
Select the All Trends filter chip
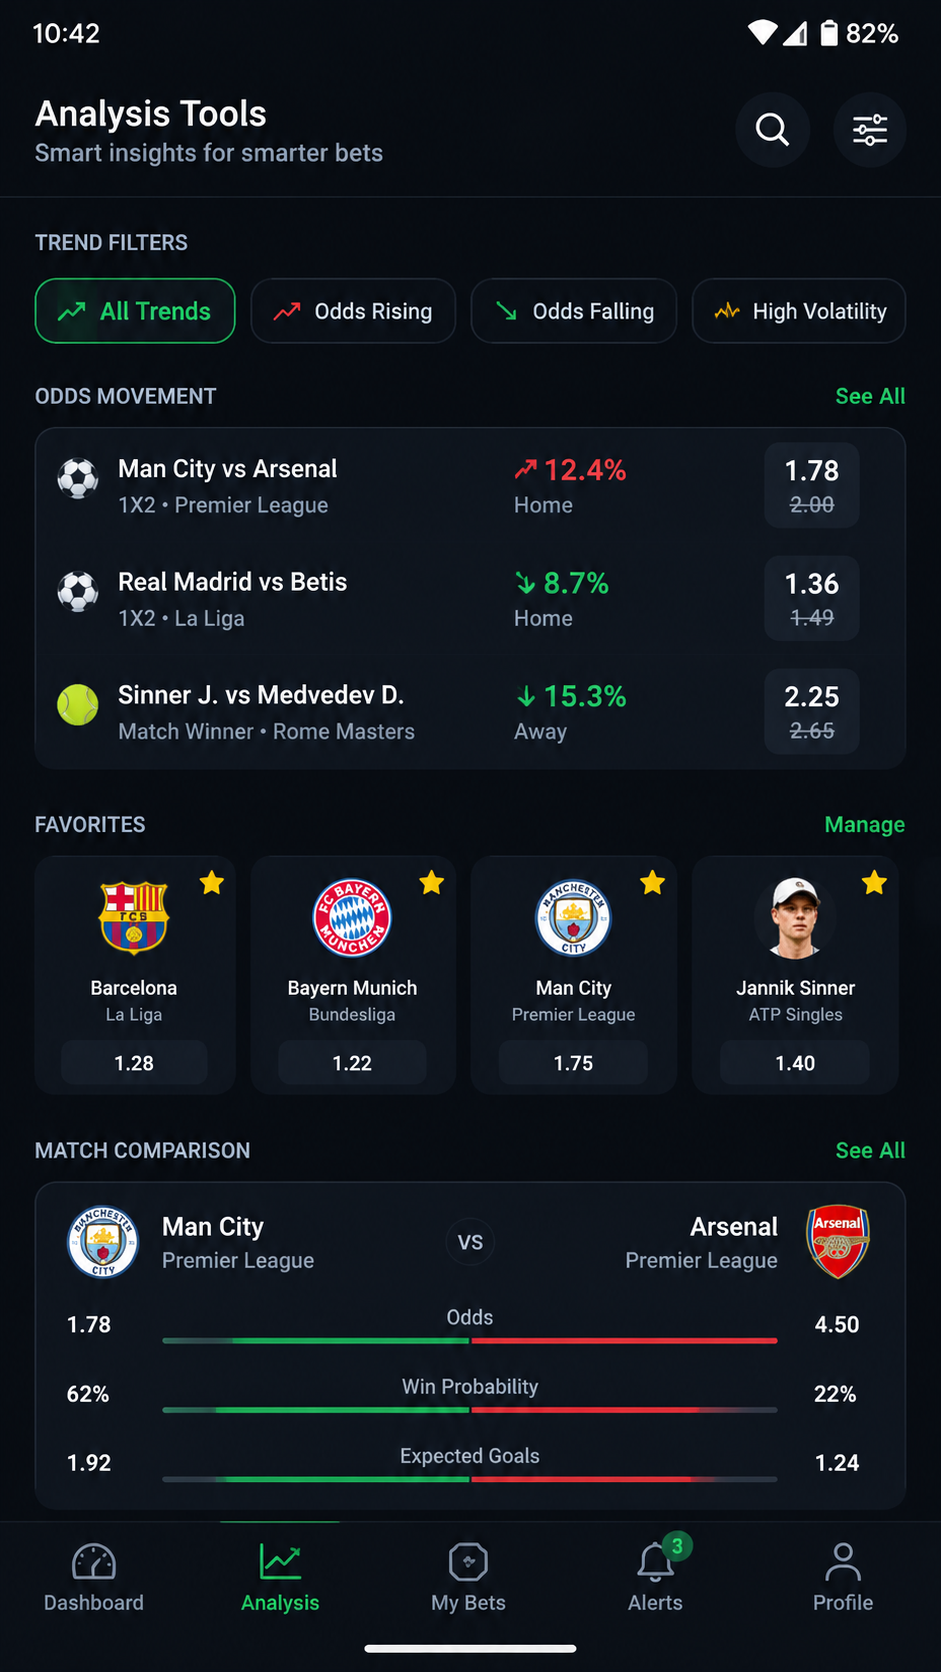(135, 311)
